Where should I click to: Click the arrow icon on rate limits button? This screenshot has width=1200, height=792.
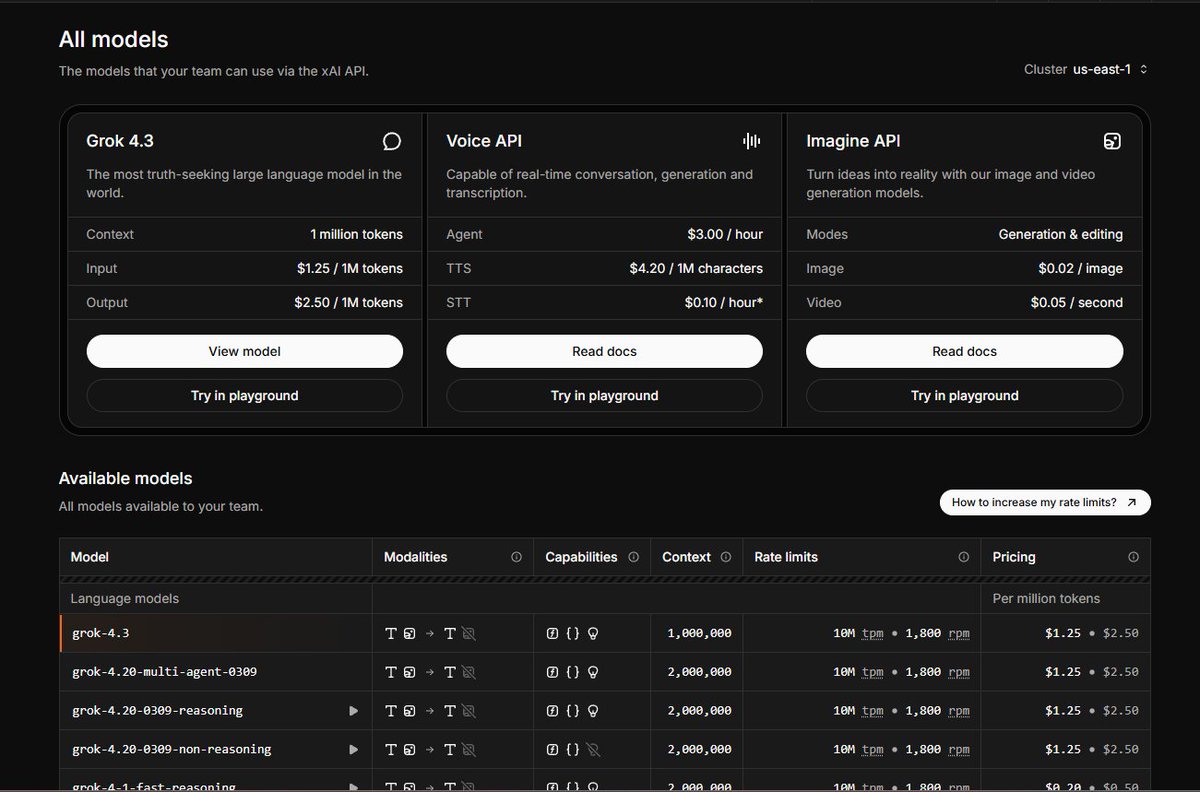tap(1131, 502)
